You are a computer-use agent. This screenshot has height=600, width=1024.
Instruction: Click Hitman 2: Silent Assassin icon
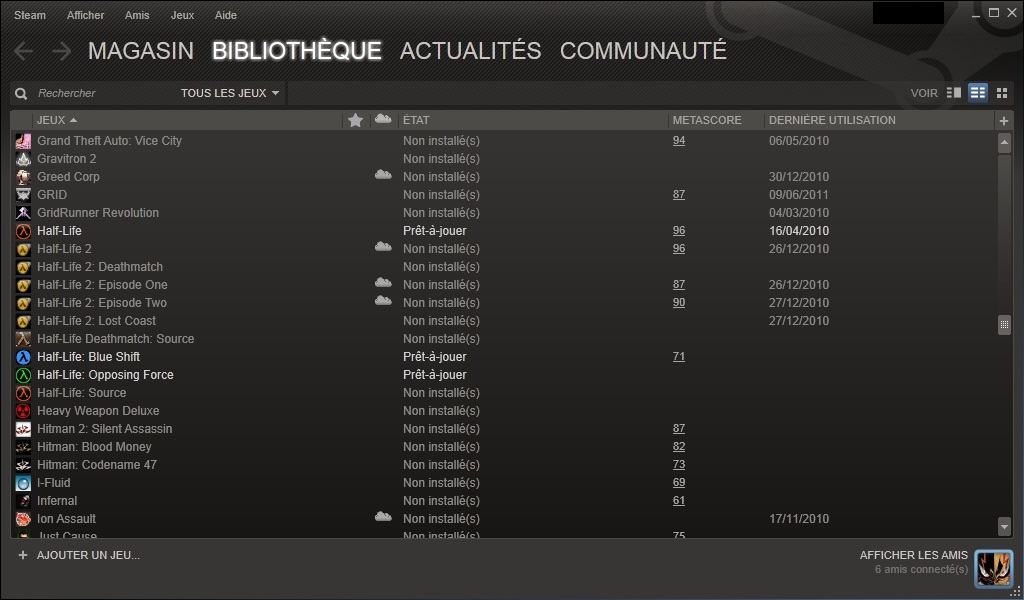(23, 429)
